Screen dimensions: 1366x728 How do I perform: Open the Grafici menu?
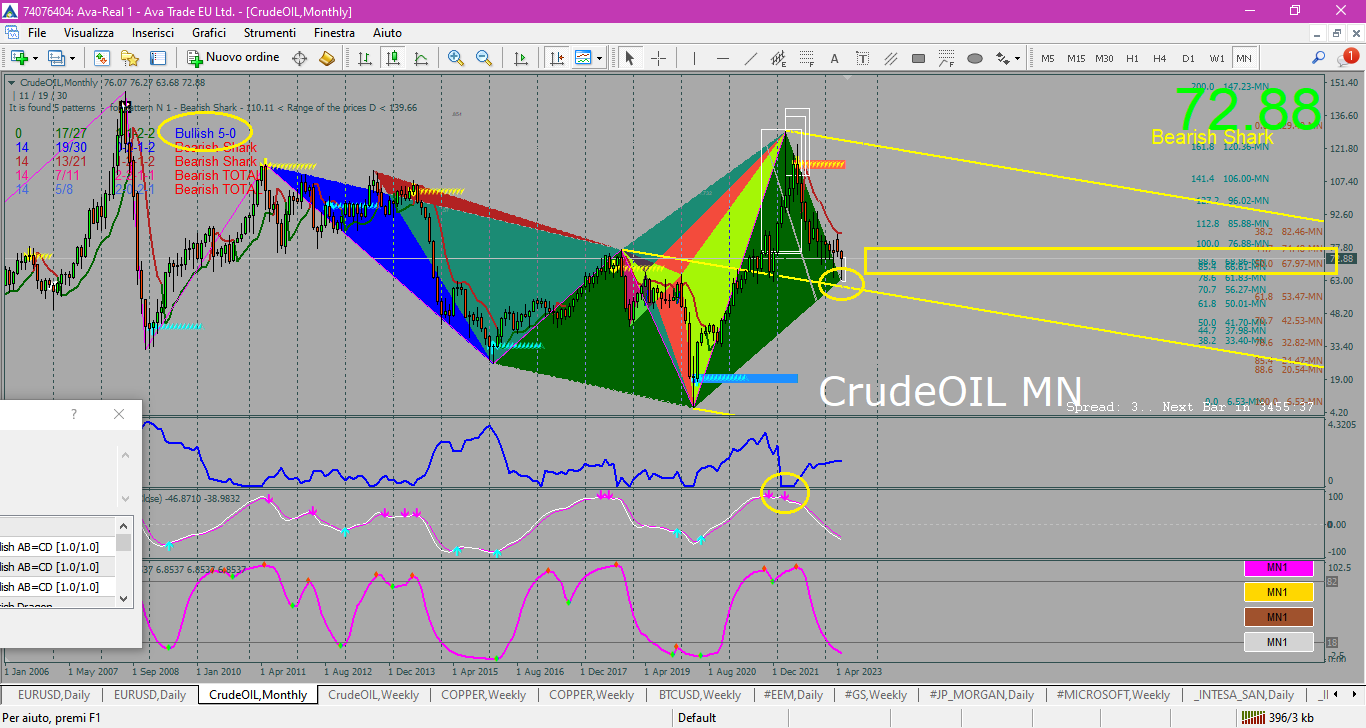tap(209, 33)
